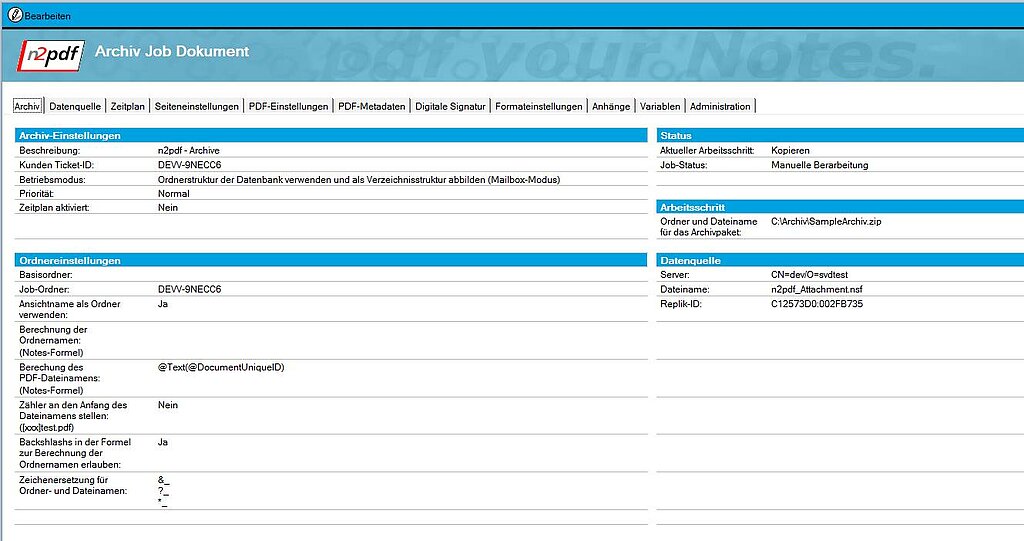Click the 'Berechnung der Ordnernamen' label
Viewport: 1024px width, 541px height.
[x=53, y=340]
